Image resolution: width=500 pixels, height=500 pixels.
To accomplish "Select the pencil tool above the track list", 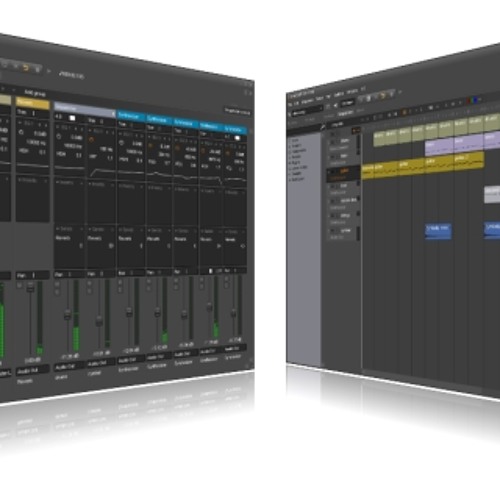I will [323, 127].
